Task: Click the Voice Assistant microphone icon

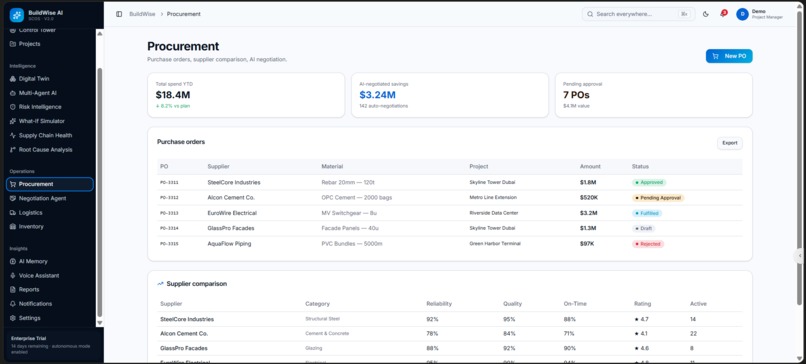Action: click(x=13, y=276)
